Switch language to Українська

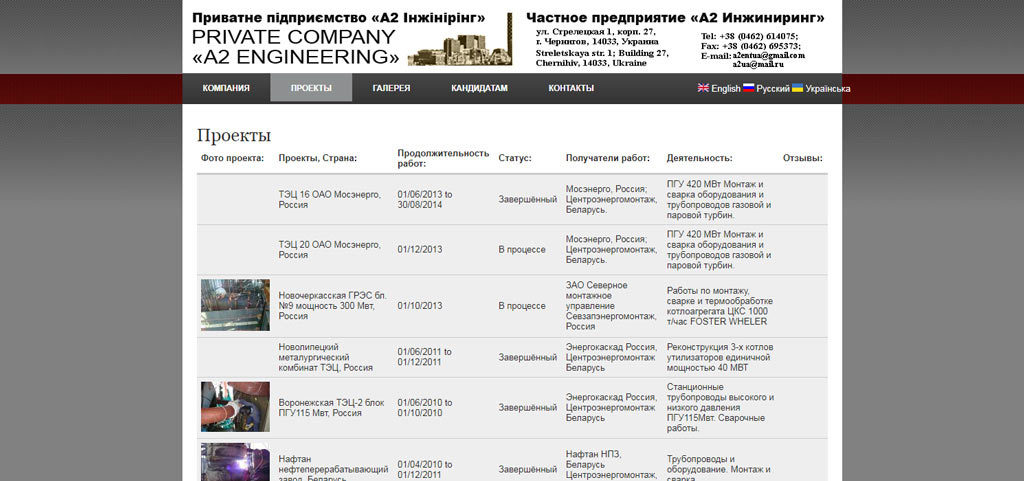[828, 89]
